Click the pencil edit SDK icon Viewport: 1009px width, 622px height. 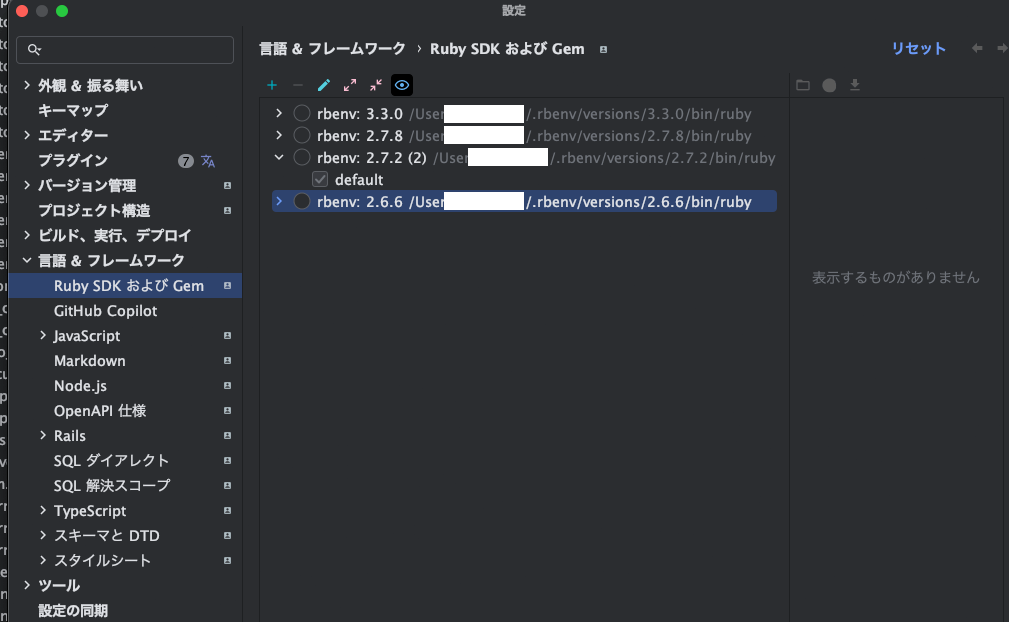click(x=324, y=85)
